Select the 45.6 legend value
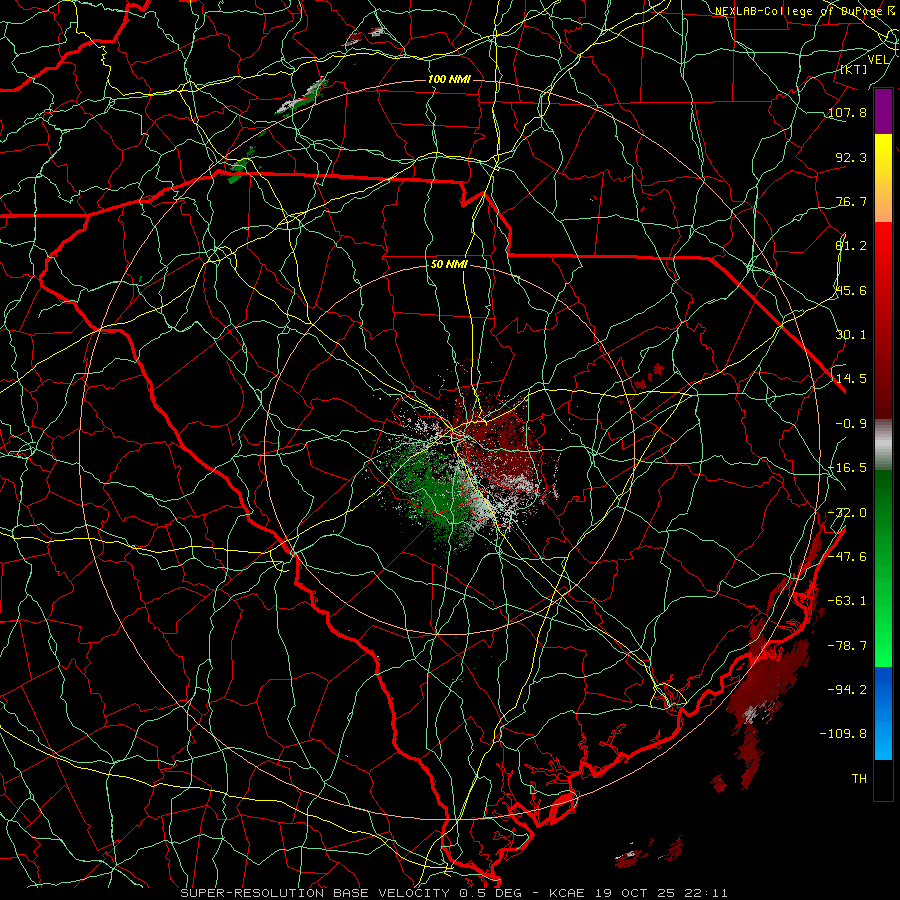 click(x=851, y=290)
